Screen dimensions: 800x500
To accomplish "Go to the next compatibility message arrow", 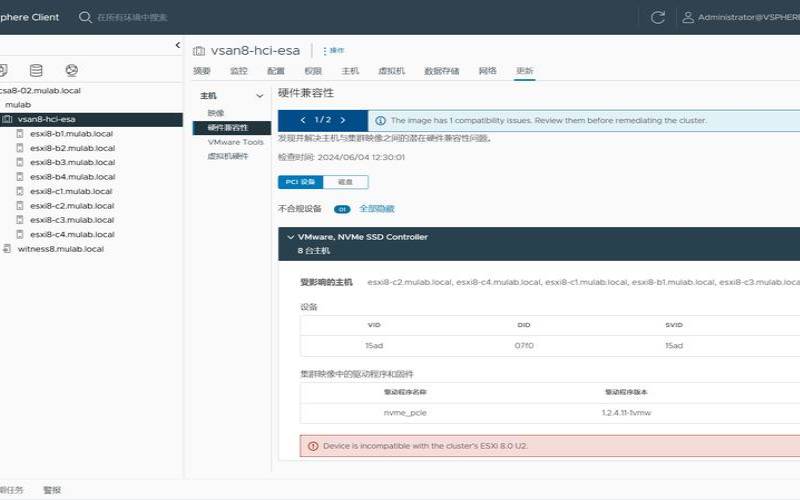I will [343, 120].
